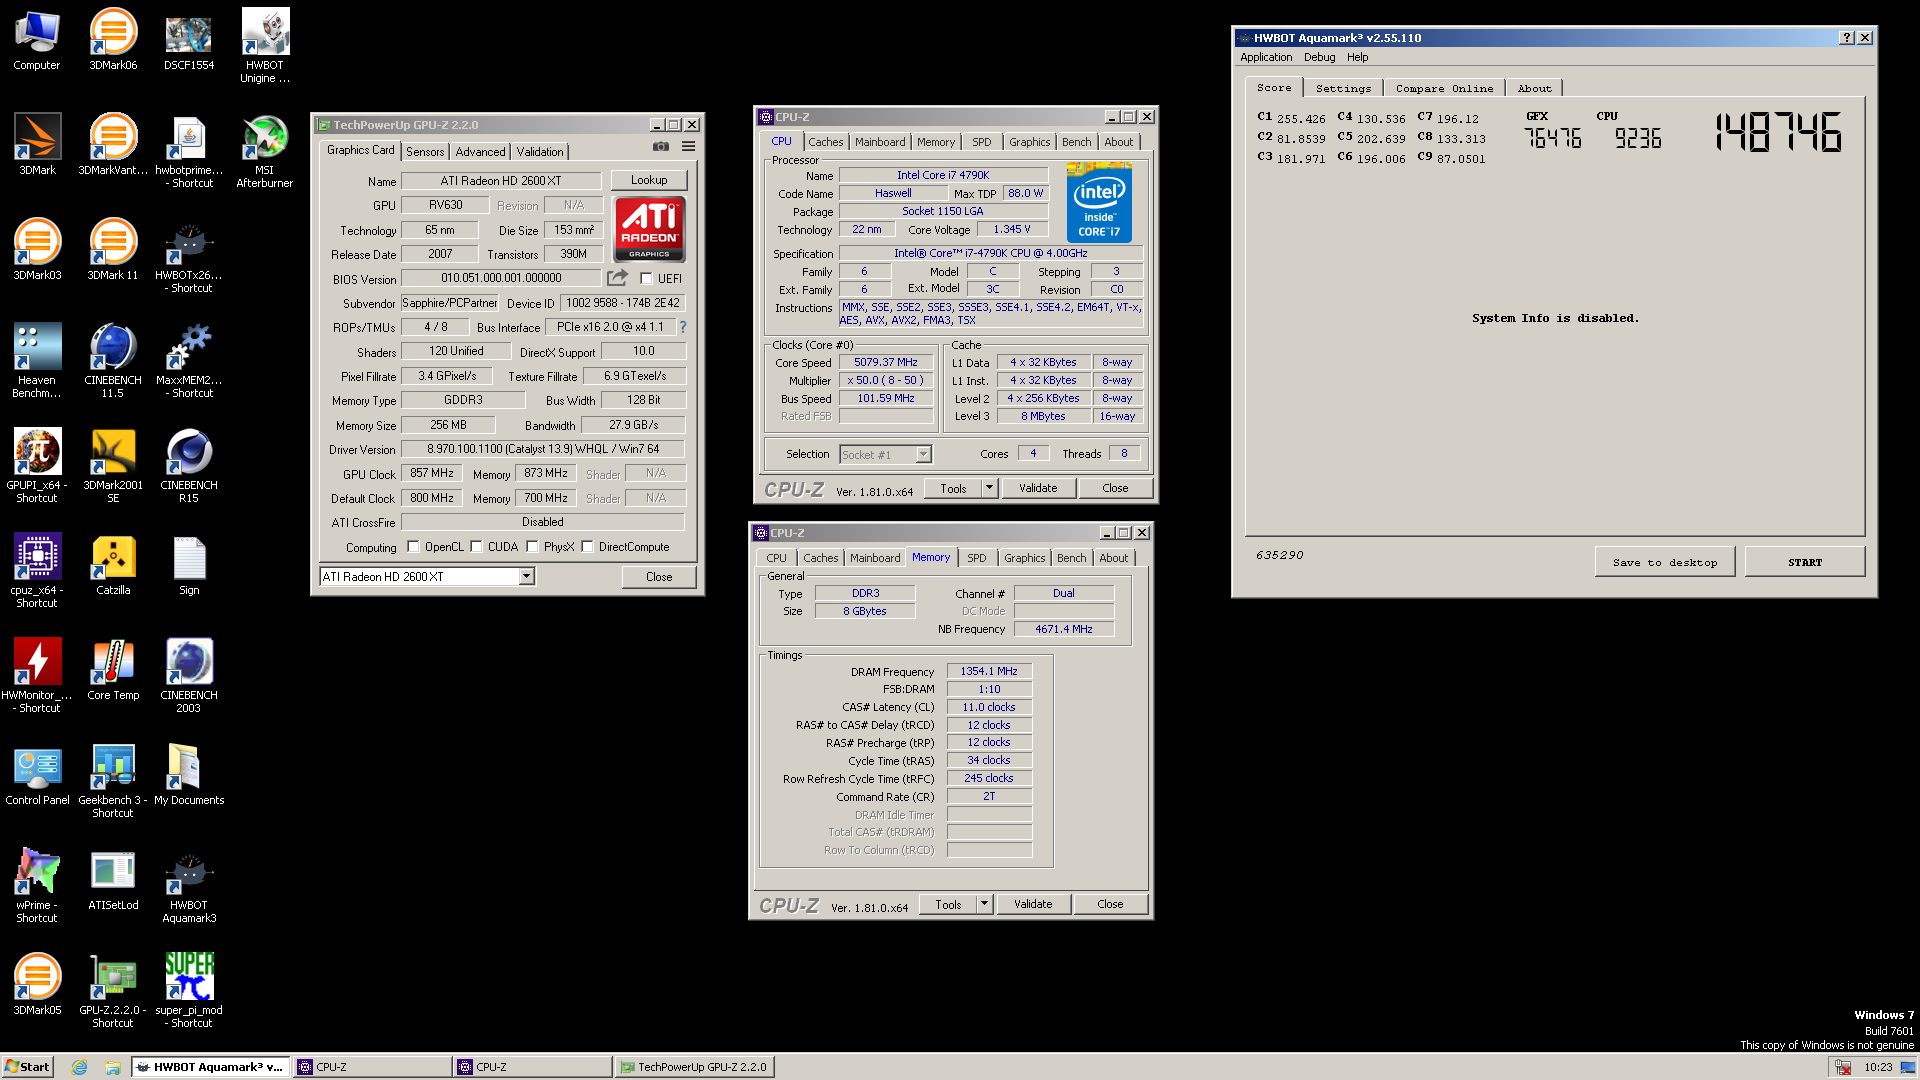Image resolution: width=1920 pixels, height=1080 pixels.
Task: Open Geekbench 3 shortcut icon
Action: point(113,781)
